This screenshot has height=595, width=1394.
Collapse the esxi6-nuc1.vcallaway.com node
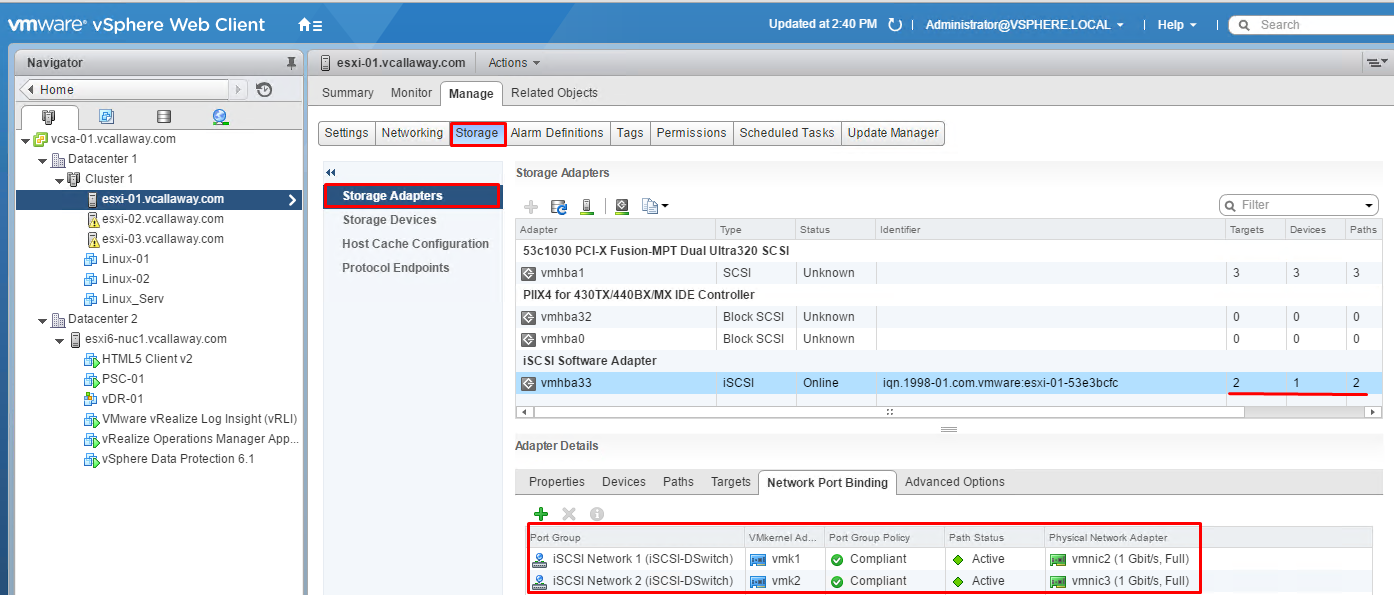coord(59,340)
